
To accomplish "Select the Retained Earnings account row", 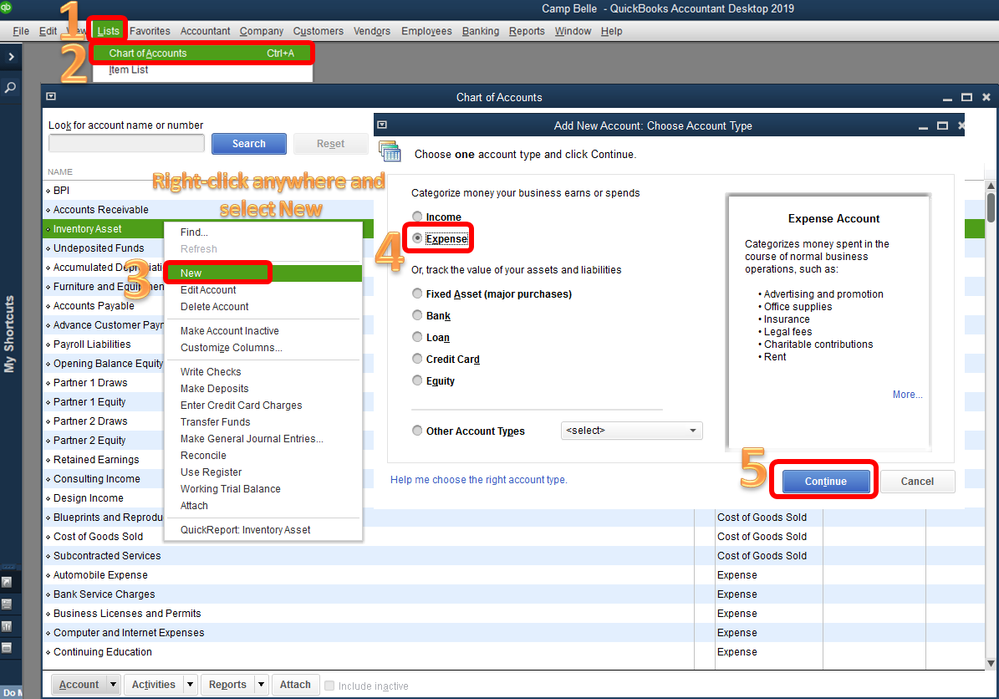I will tap(103, 459).
